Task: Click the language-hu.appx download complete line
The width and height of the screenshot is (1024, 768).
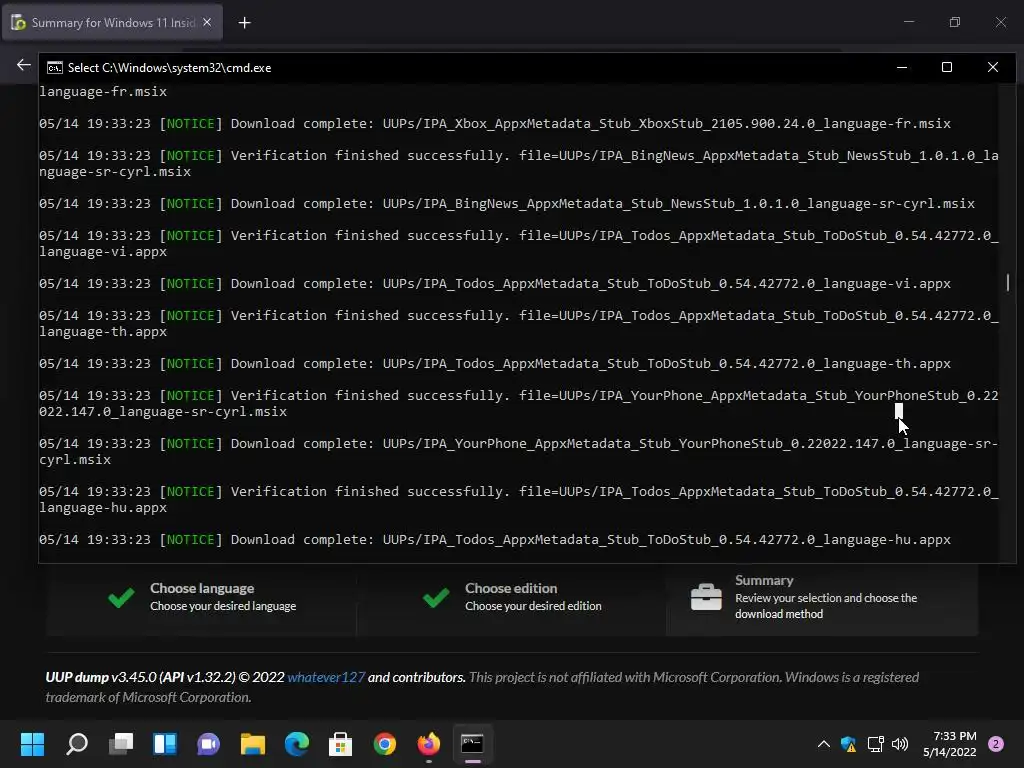Action: click(494, 539)
